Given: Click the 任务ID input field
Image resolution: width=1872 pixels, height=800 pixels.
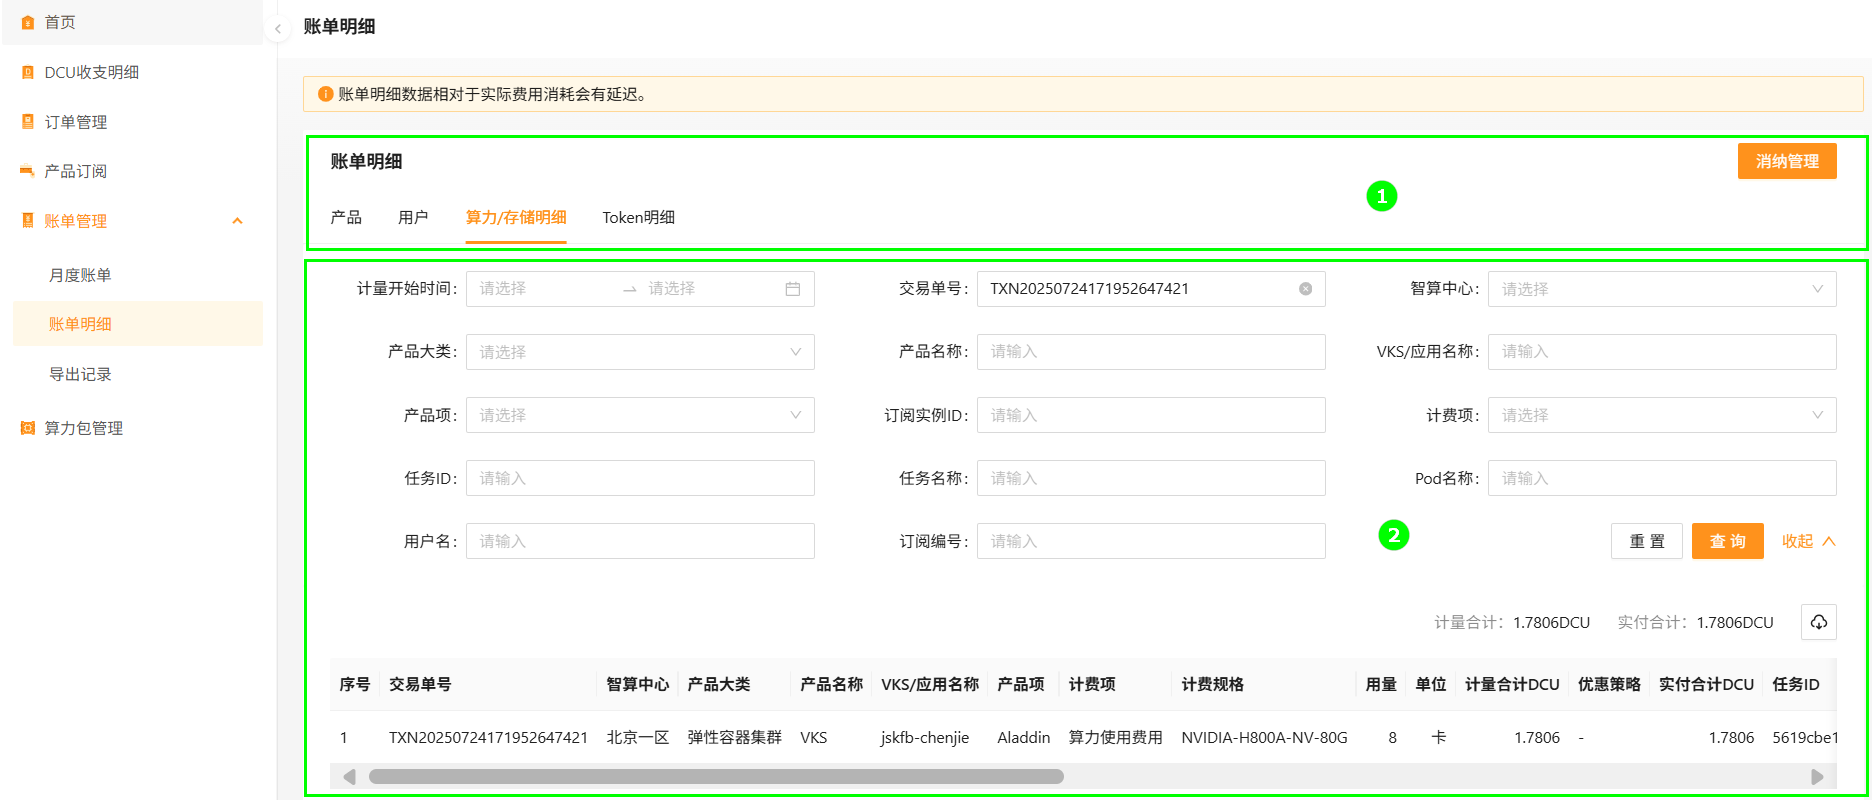Looking at the screenshot, I should tap(640, 478).
